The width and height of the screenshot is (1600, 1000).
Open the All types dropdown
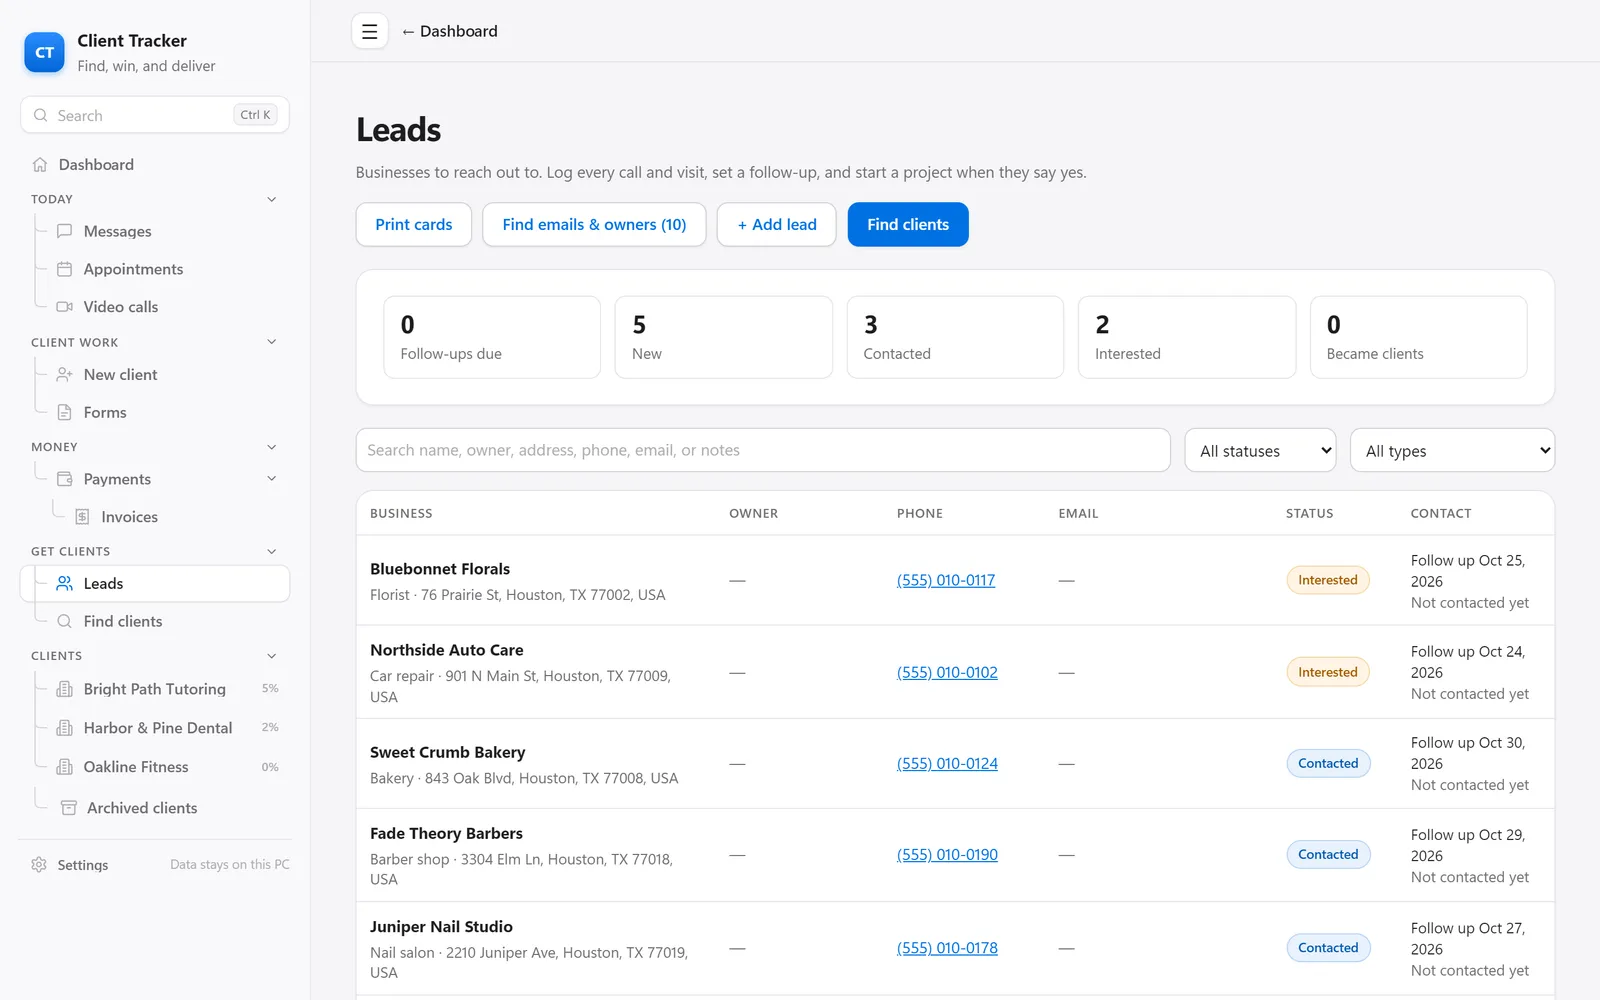tap(1452, 451)
